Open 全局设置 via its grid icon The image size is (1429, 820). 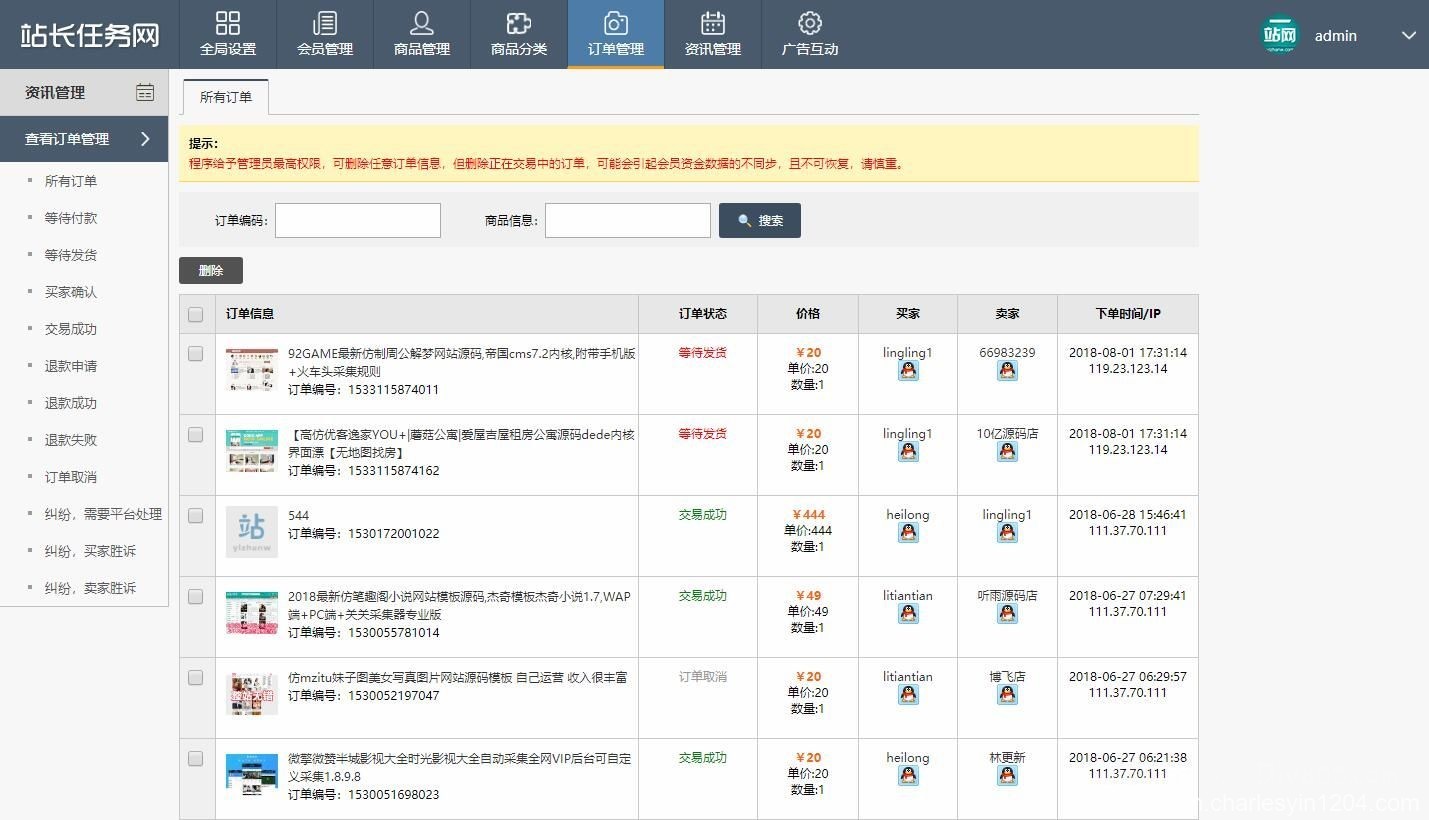click(228, 22)
